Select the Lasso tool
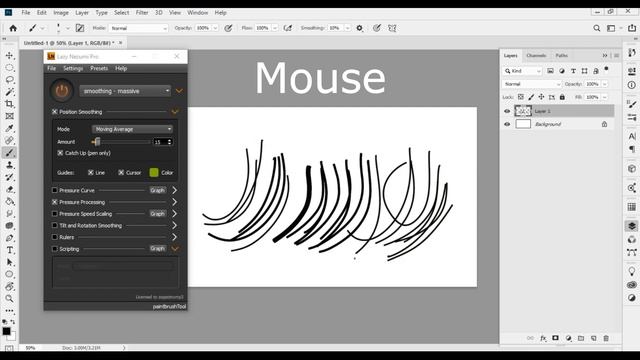 (x=9, y=80)
